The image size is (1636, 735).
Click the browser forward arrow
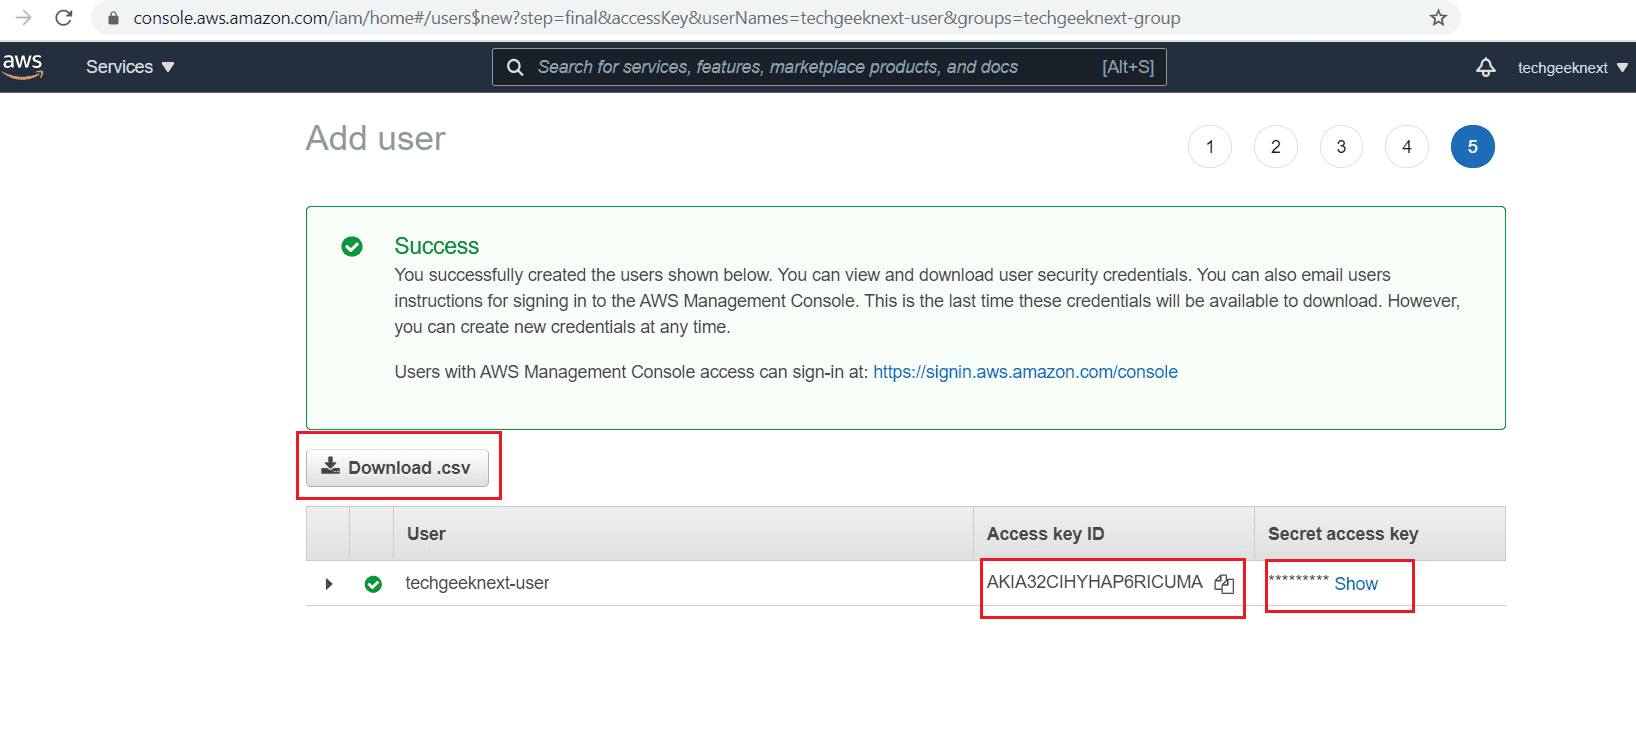[x=23, y=18]
